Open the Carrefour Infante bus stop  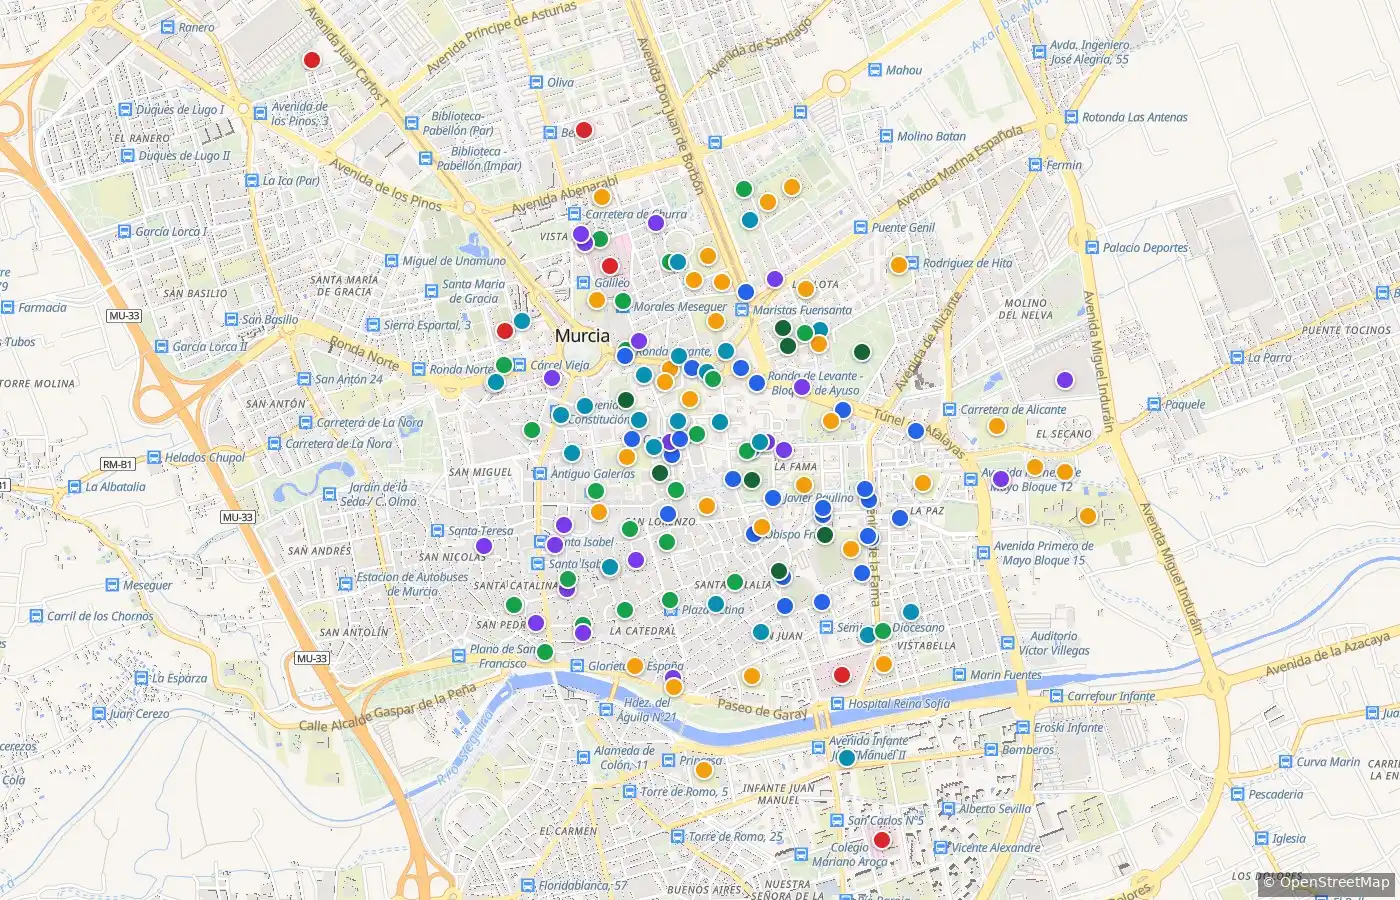(x=1056, y=696)
